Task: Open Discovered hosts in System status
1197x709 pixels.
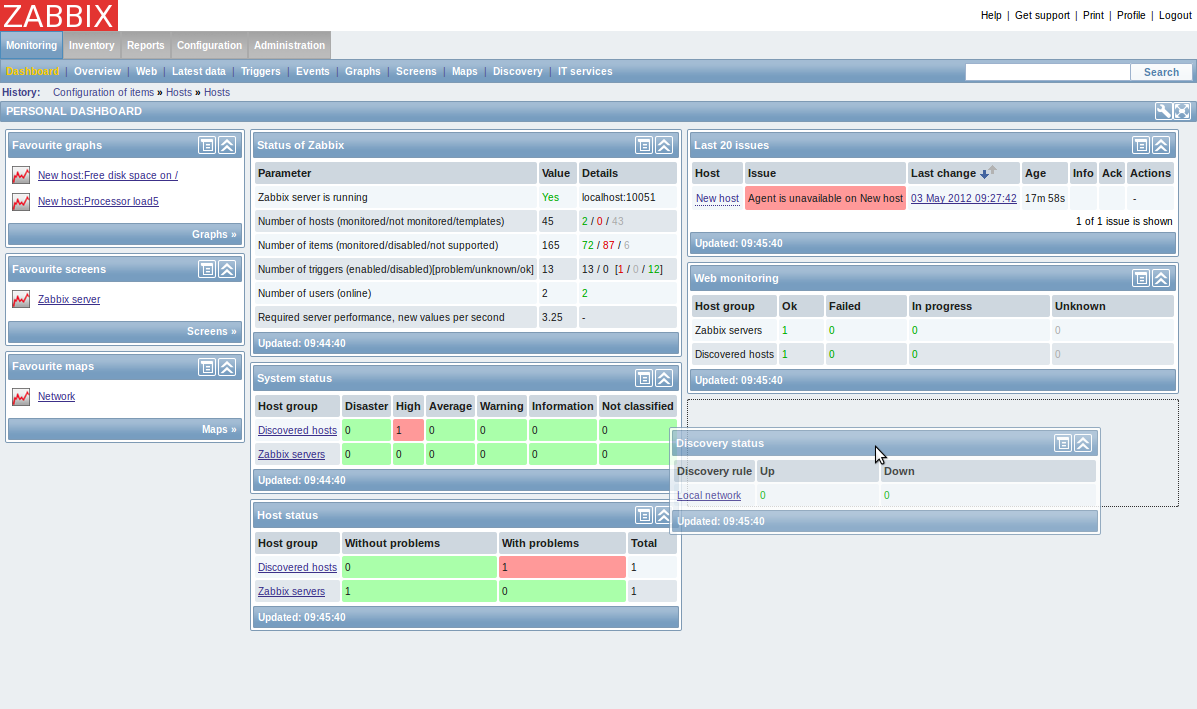Action: 297,430
